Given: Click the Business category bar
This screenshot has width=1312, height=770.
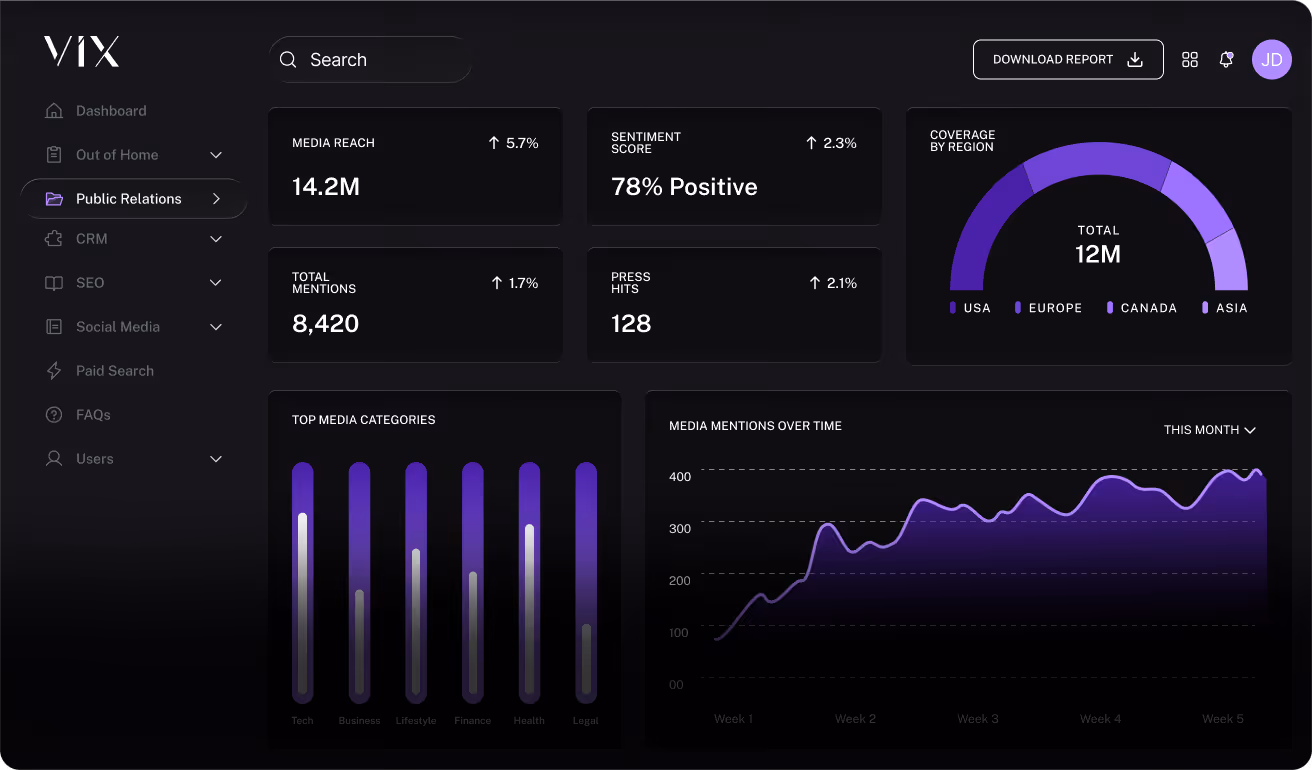Looking at the screenshot, I should (x=359, y=582).
